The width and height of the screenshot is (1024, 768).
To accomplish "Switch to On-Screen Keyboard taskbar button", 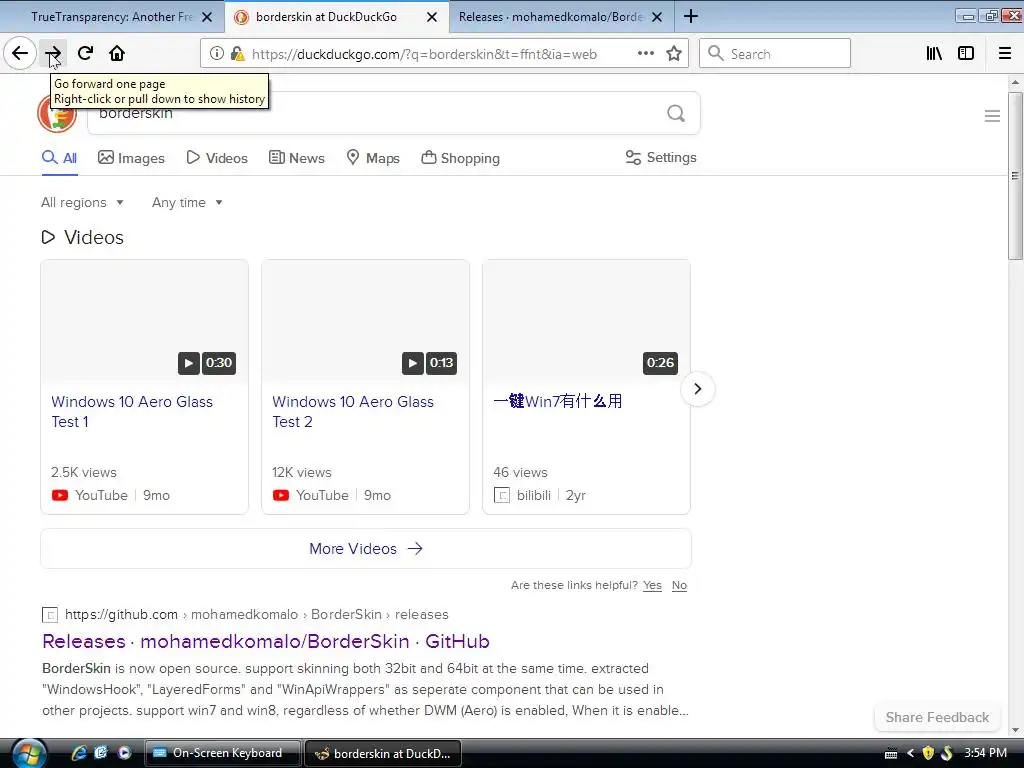I will (222, 753).
